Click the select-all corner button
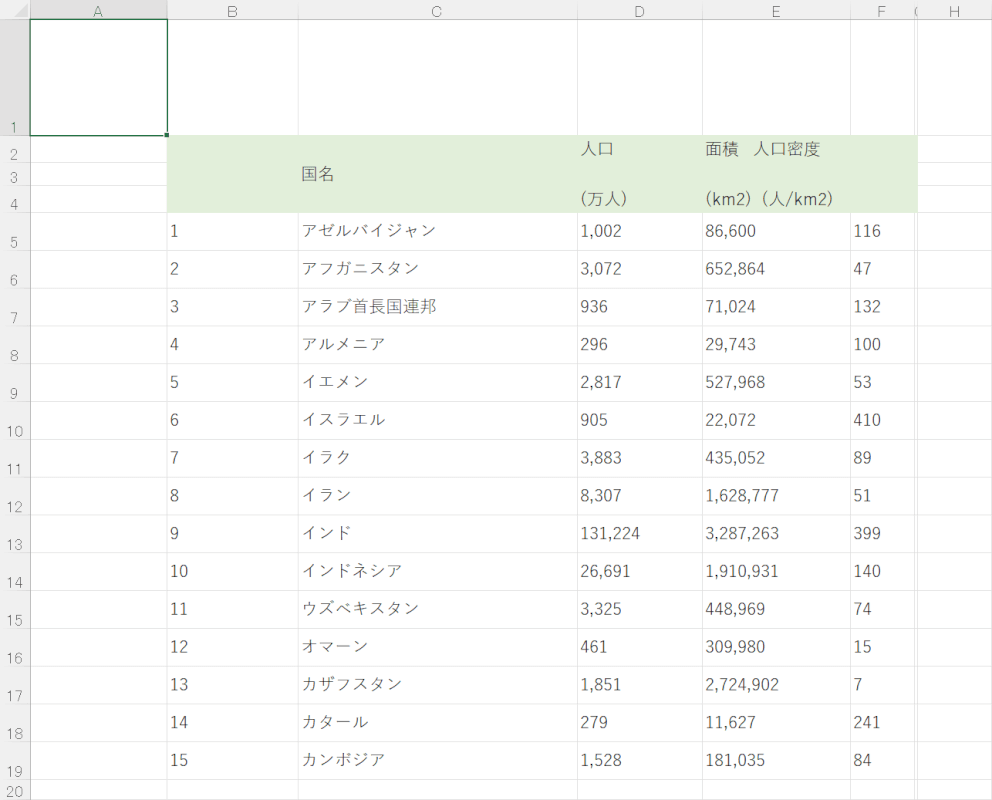The image size is (992, 800). [14, 10]
